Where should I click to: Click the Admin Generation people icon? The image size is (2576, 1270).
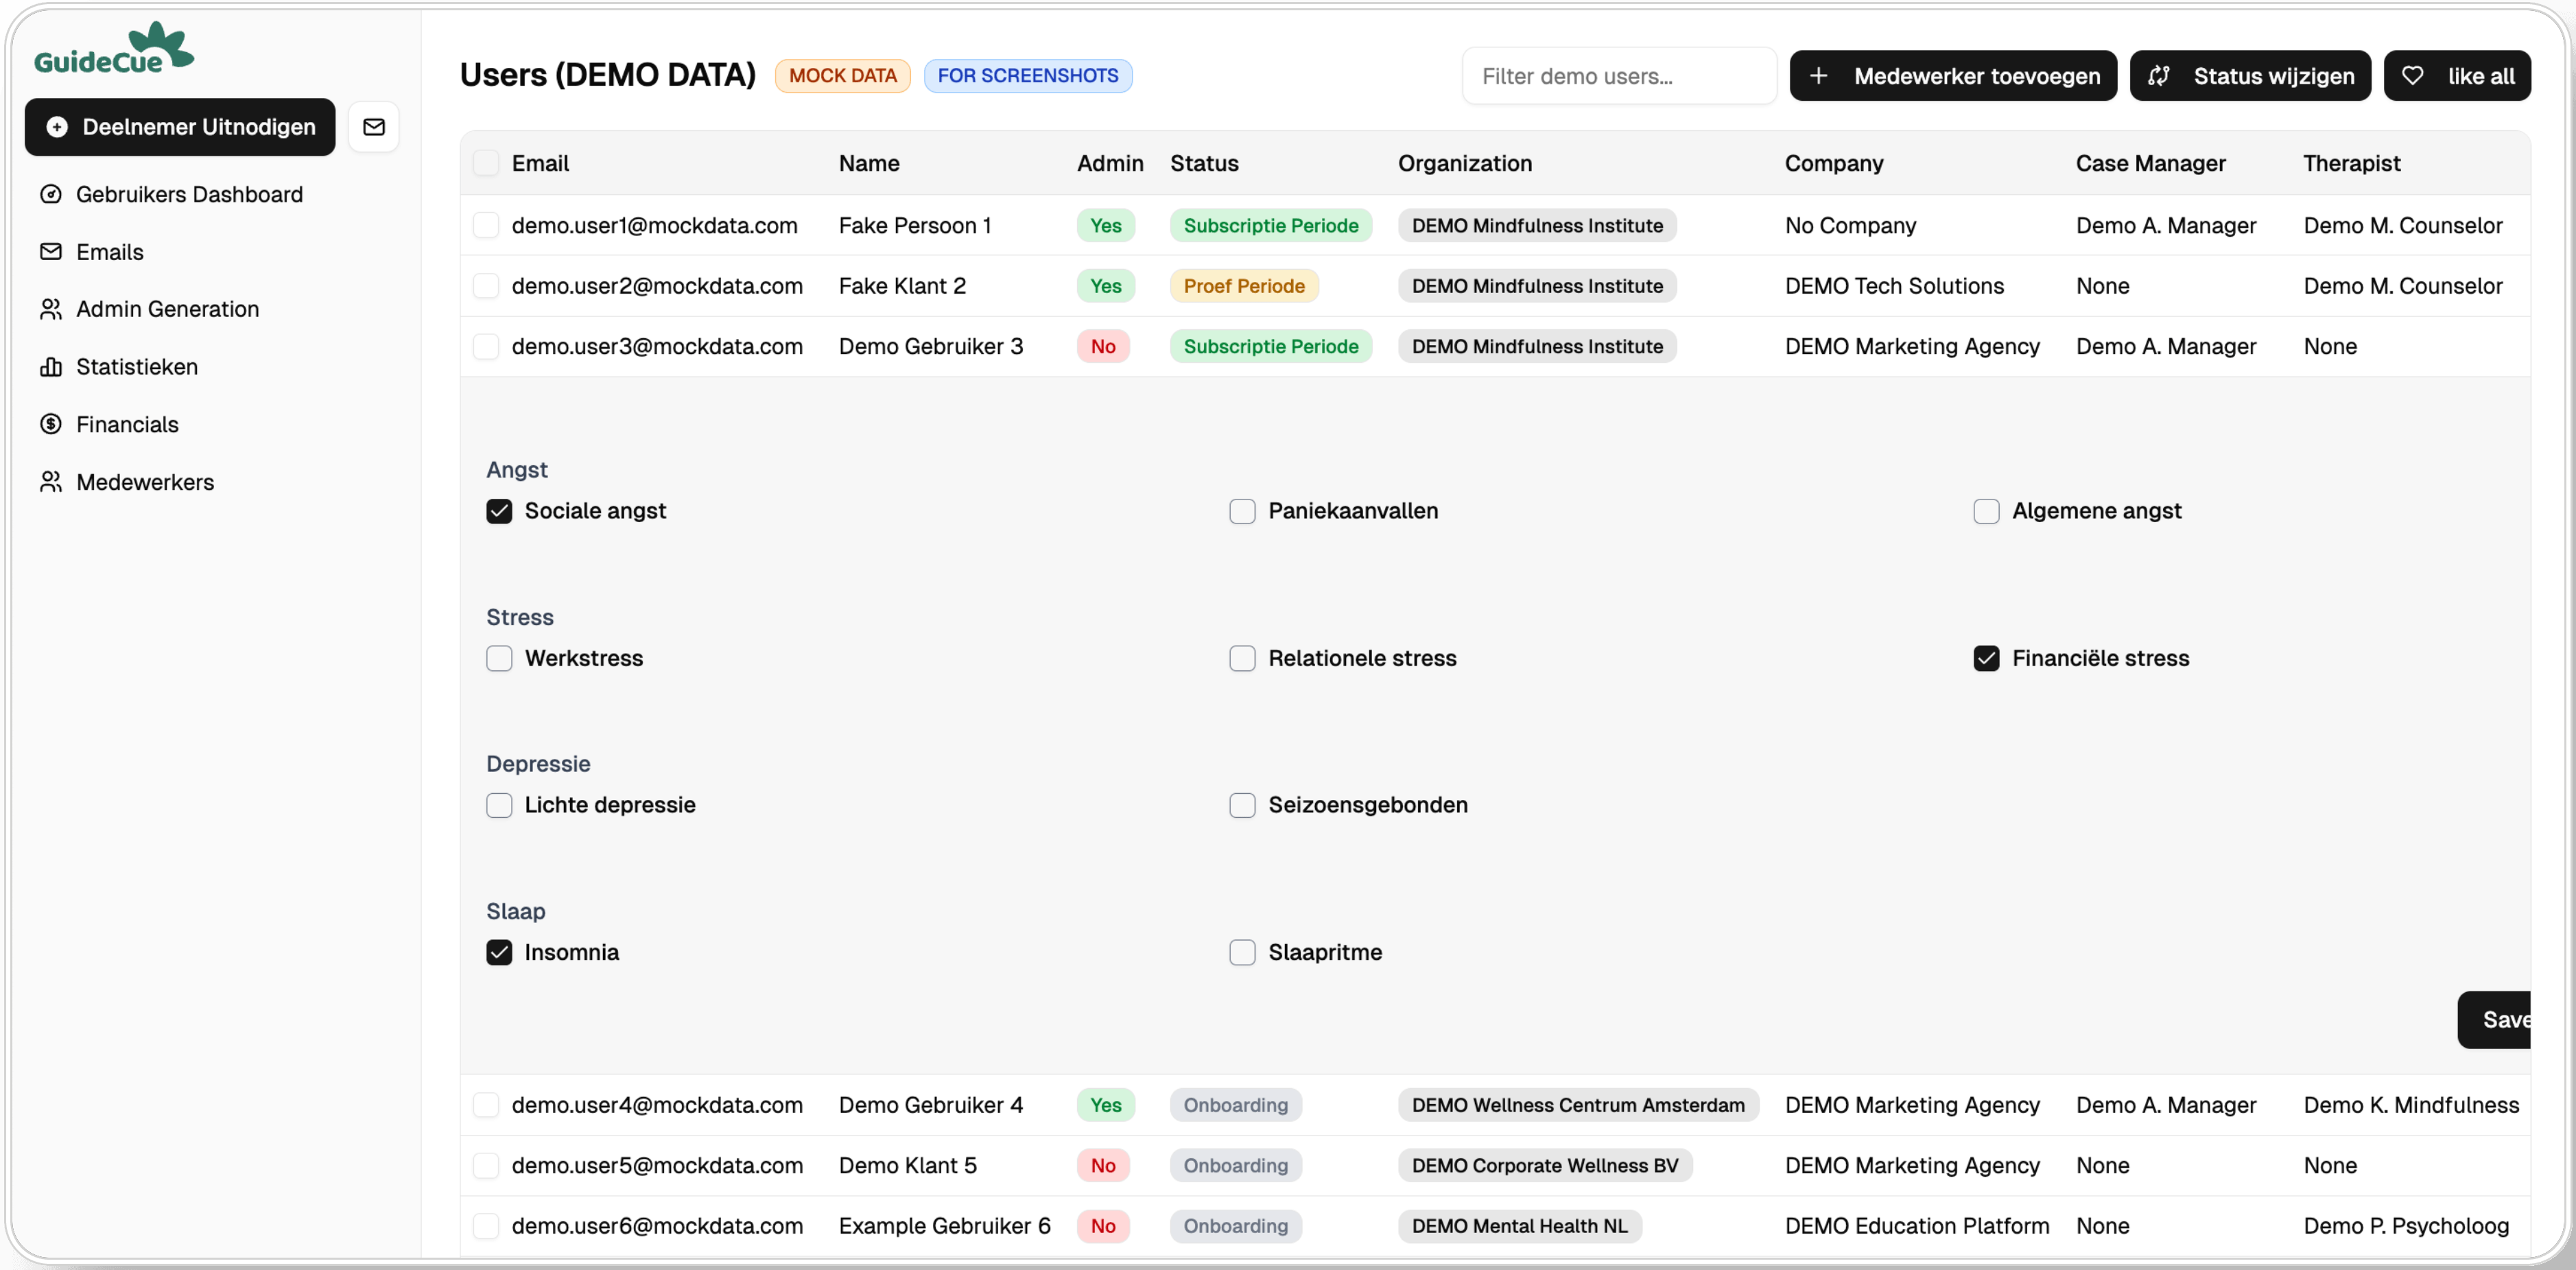pyautogui.click(x=52, y=309)
